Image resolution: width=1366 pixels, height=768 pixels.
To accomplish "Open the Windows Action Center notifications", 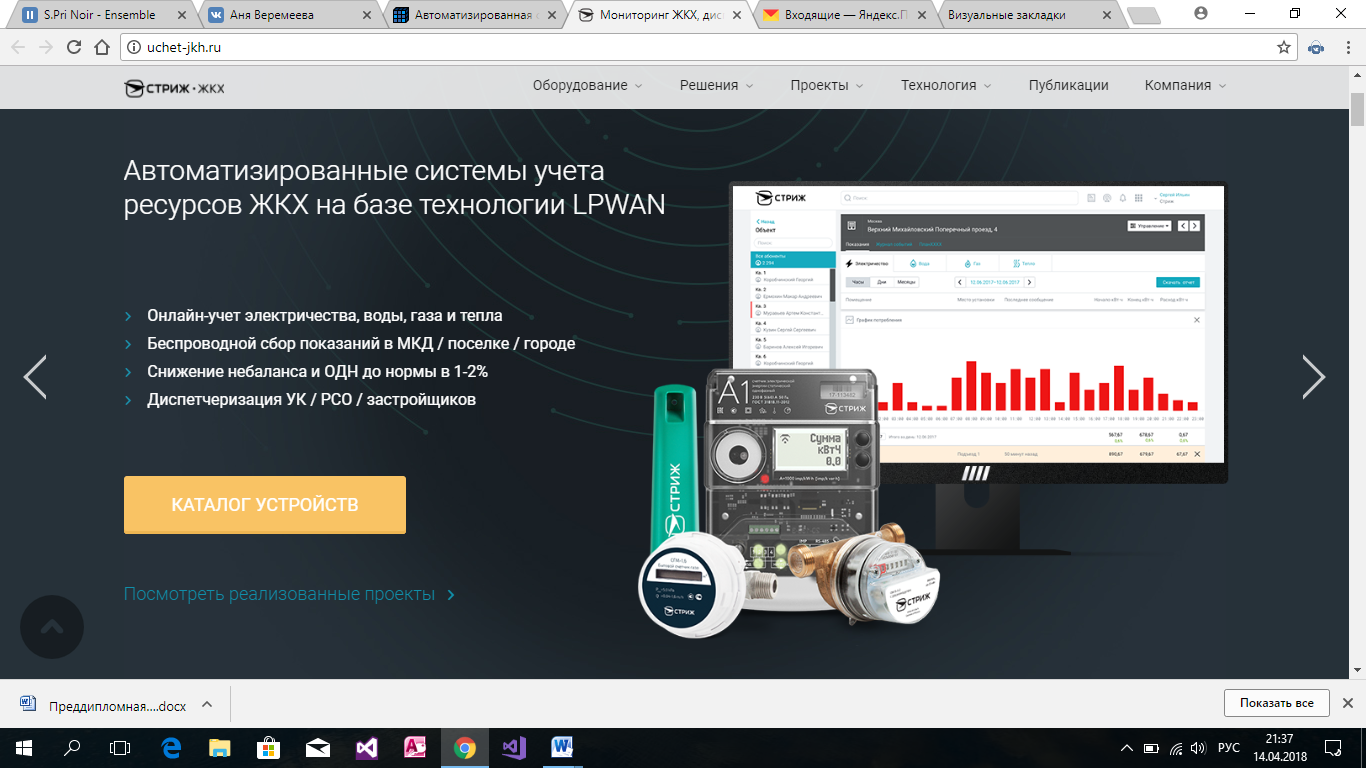I will 1333,748.
